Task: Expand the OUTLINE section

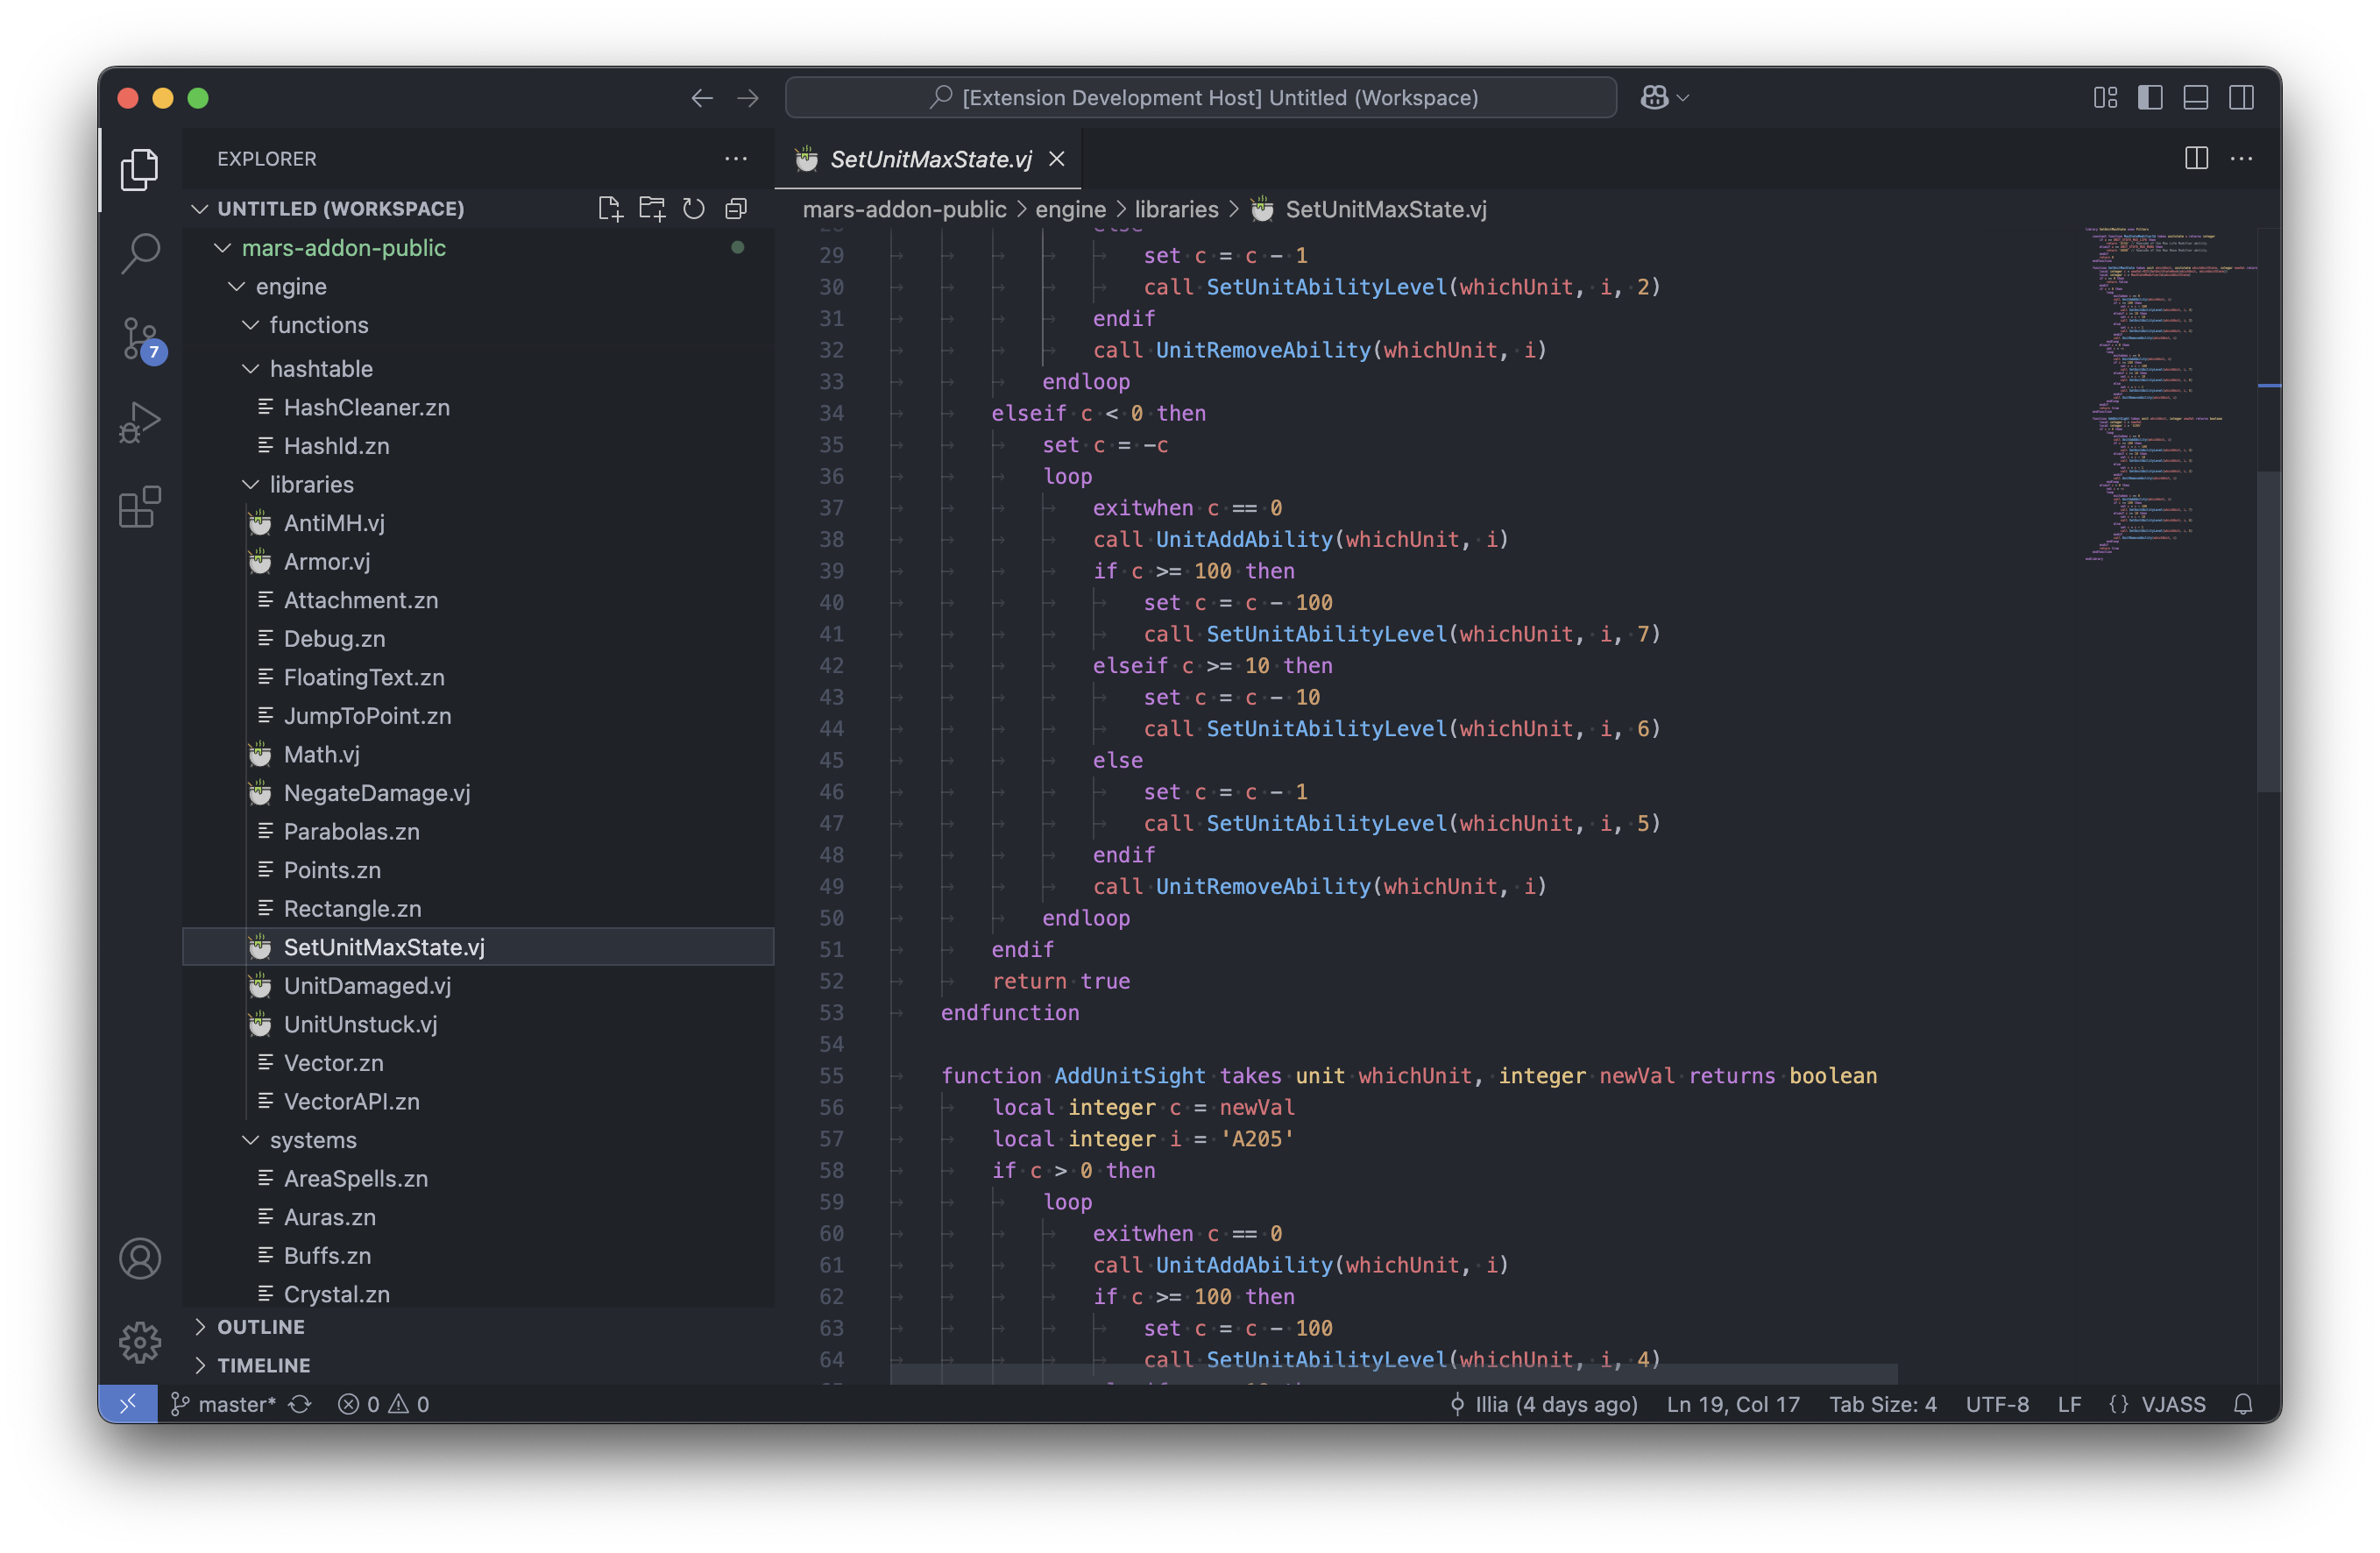Action: tap(260, 1327)
